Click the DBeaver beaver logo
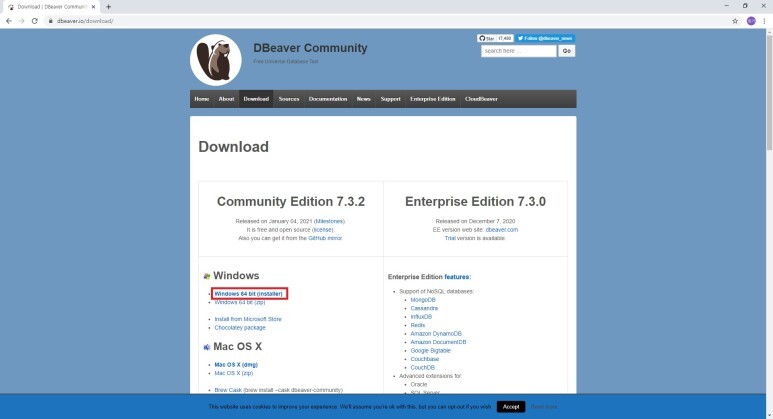The height and width of the screenshot is (419, 773). (216, 60)
